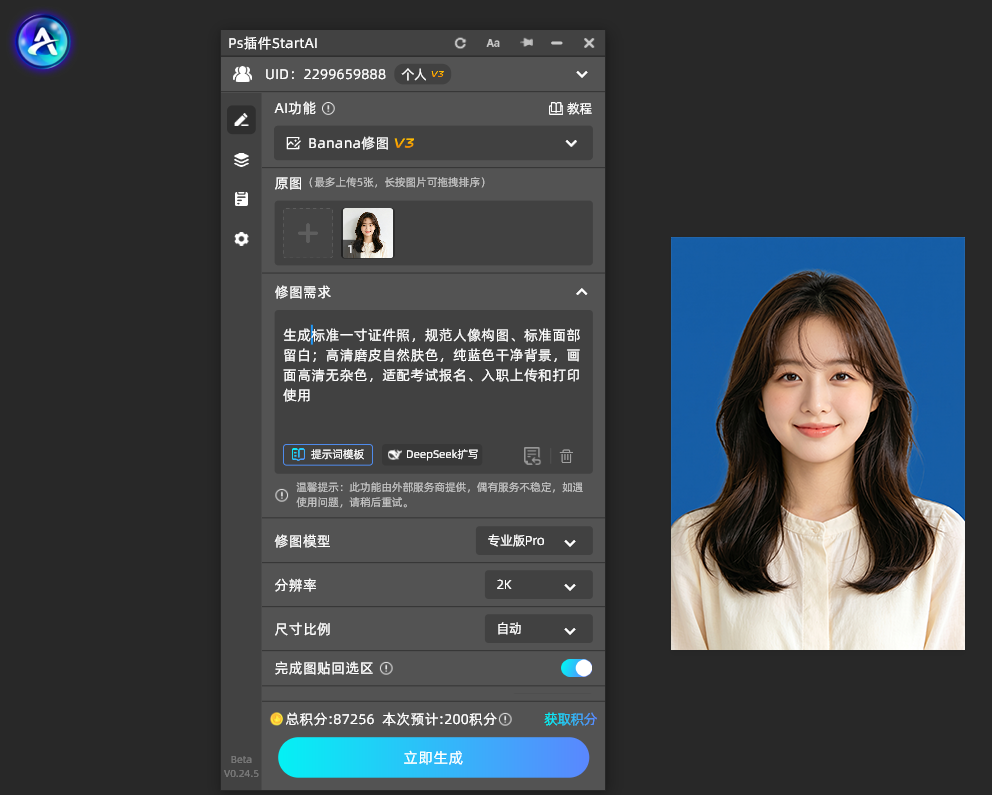Click the 立即生成 button

[433, 758]
